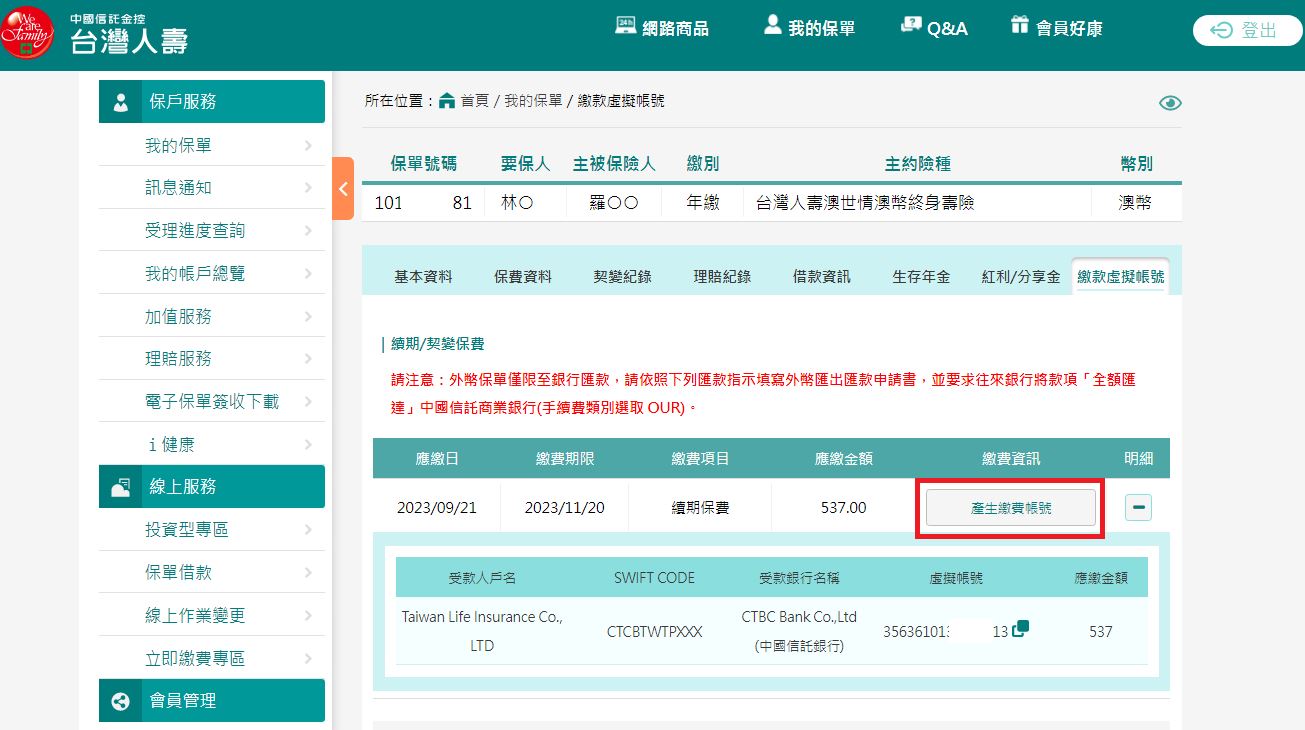Image resolution: width=1305 pixels, height=730 pixels.
Task: Click the share icon beside 會員管理
Action: (x=121, y=701)
